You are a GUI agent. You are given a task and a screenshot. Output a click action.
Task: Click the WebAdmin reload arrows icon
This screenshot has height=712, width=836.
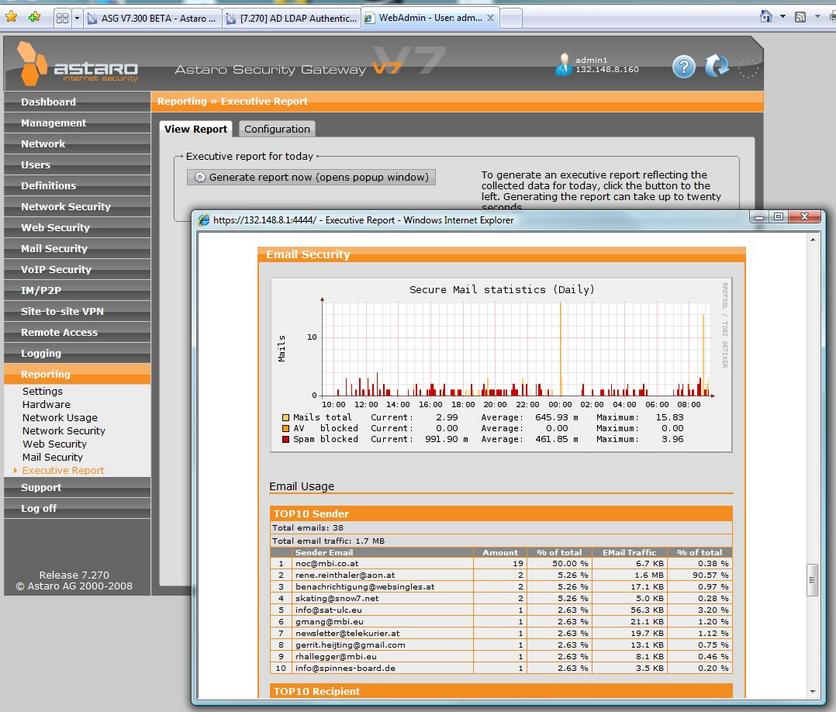[x=716, y=66]
